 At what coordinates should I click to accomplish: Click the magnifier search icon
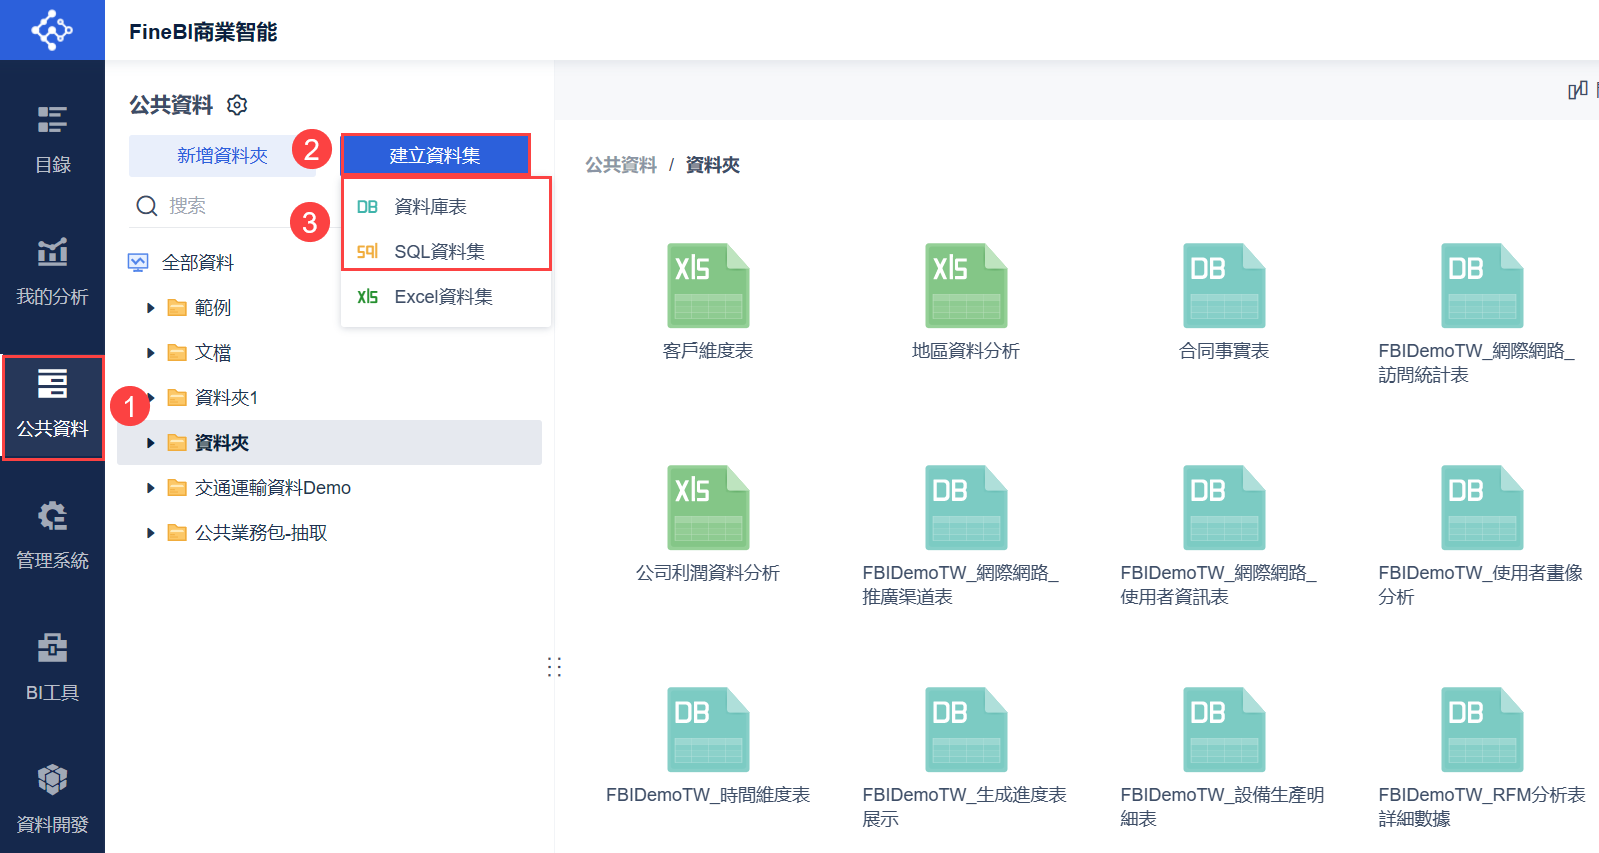pyautogui.click(x=147, y=206)
